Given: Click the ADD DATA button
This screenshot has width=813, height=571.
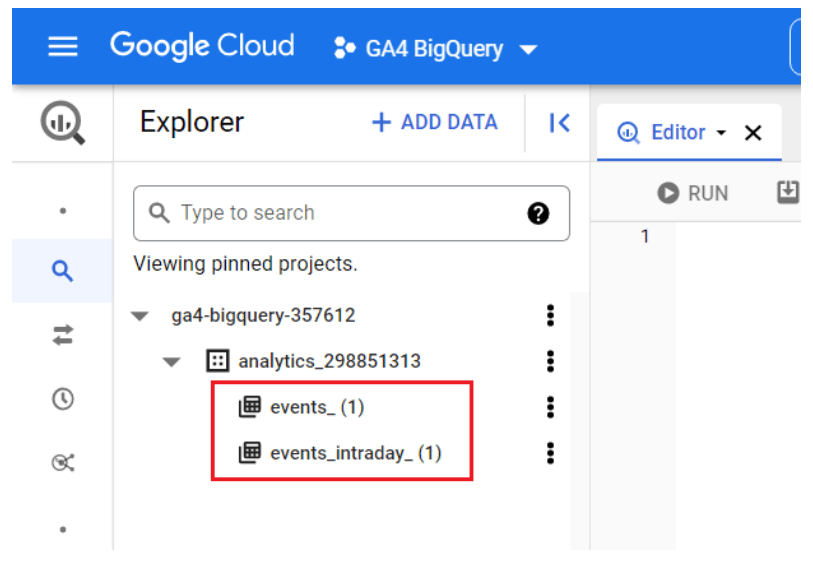Looking at the screenshot, I should 434,122.
